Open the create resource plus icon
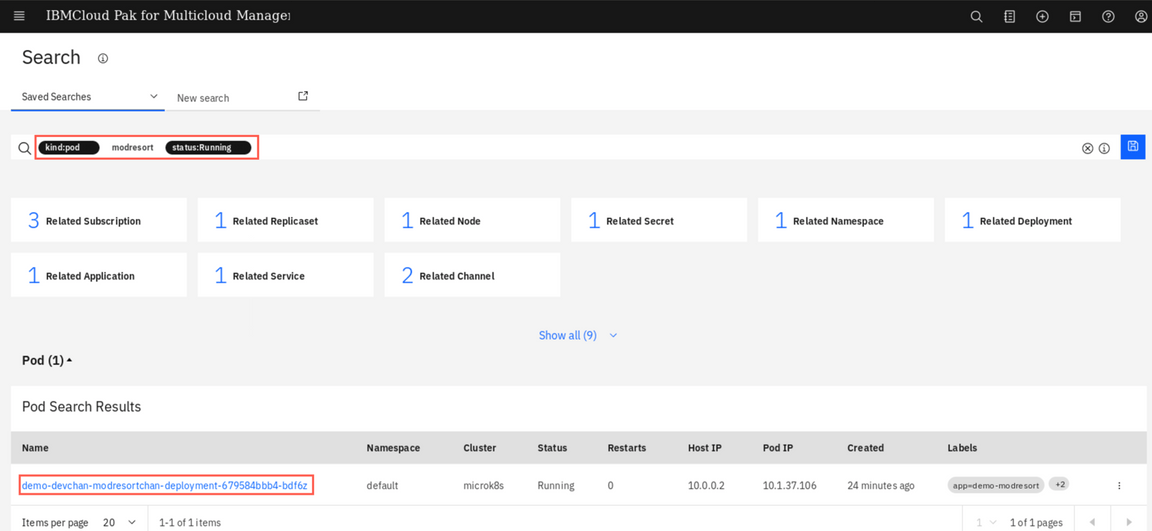This screenshot has height=531, width=1152. pos(1042,17)
